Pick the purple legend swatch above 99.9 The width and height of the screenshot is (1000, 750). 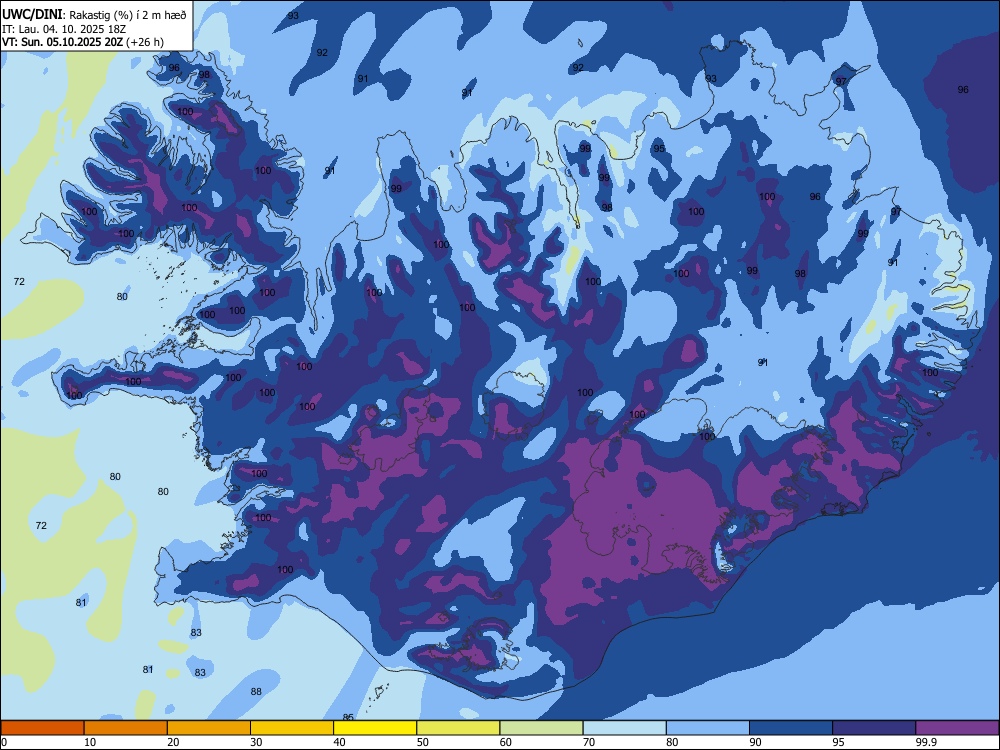pos(957,728)
